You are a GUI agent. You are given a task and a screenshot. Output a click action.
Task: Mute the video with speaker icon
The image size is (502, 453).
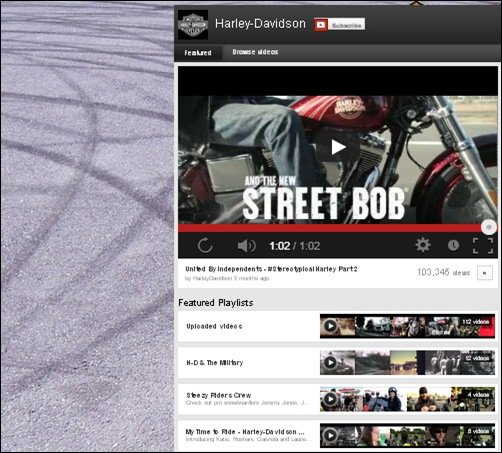click(246, 246)
